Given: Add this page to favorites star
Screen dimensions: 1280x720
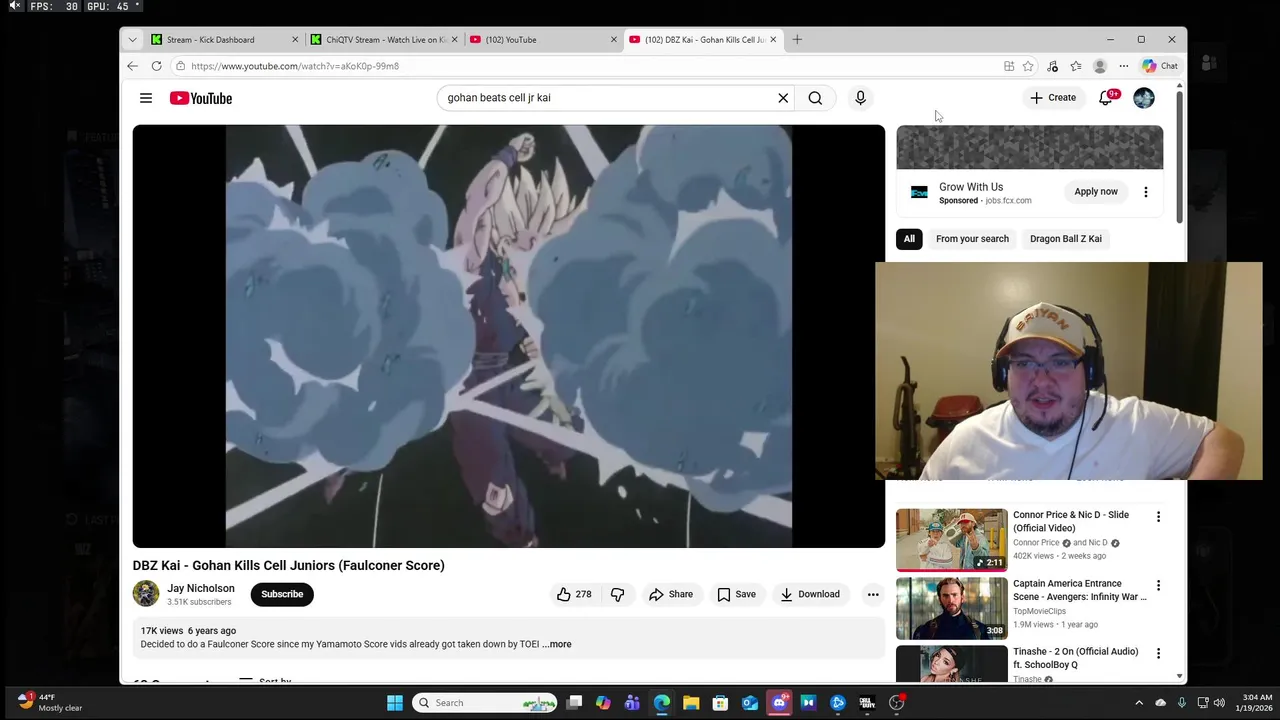Looking at the screenshot, I should tap(1028, 66).
